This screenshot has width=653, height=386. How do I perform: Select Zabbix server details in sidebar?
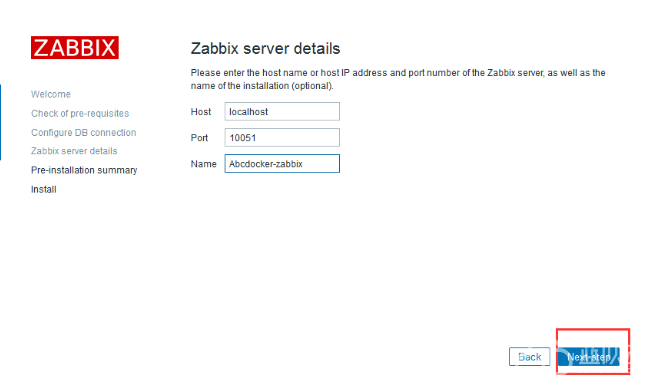tap(74, 151)
